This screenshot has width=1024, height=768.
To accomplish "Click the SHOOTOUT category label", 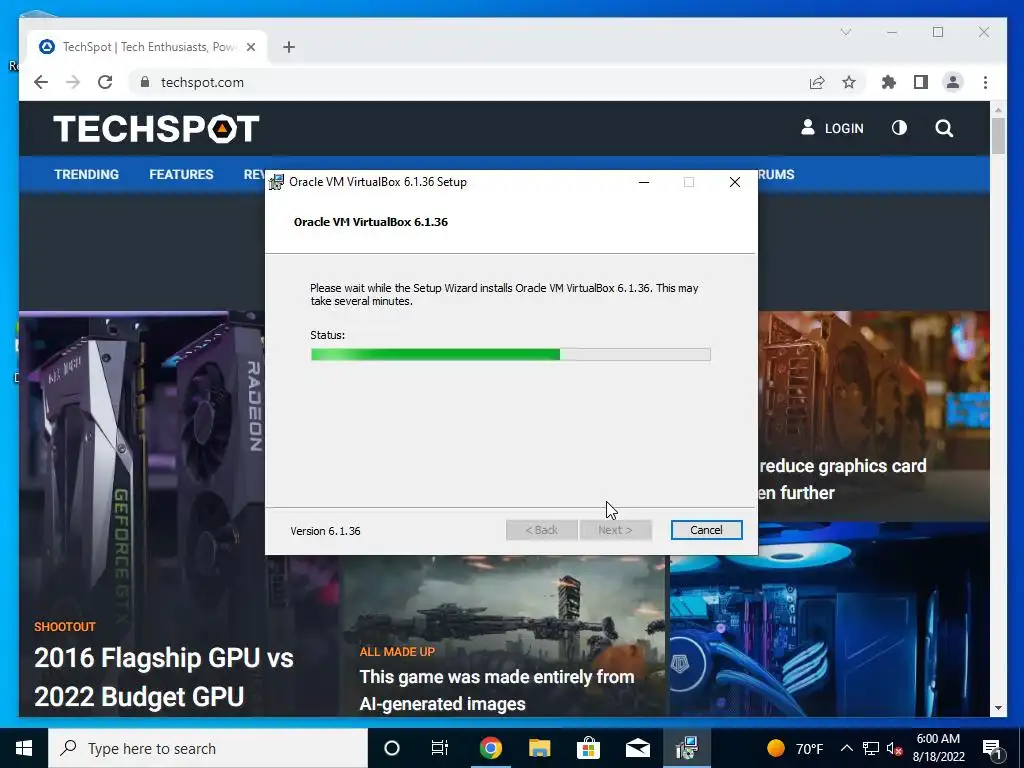I will [65, 627].
